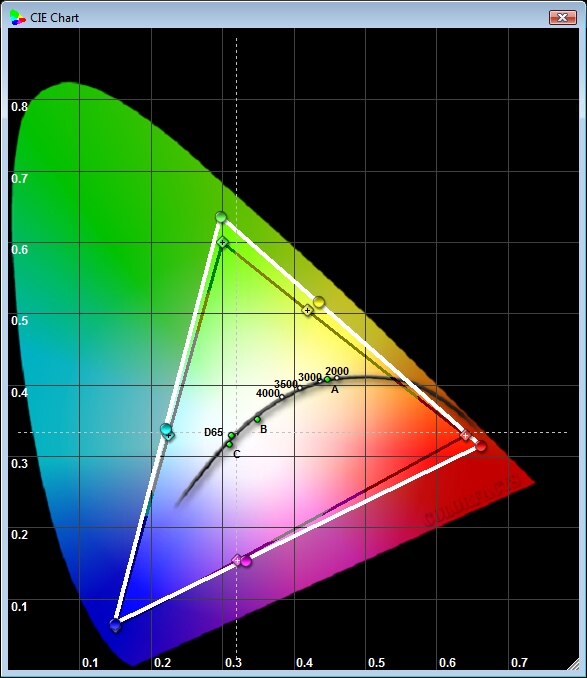This screenshot has width=587, height=678.
Task: Click the 0.8 y-axis label
Action: point(19,107)
